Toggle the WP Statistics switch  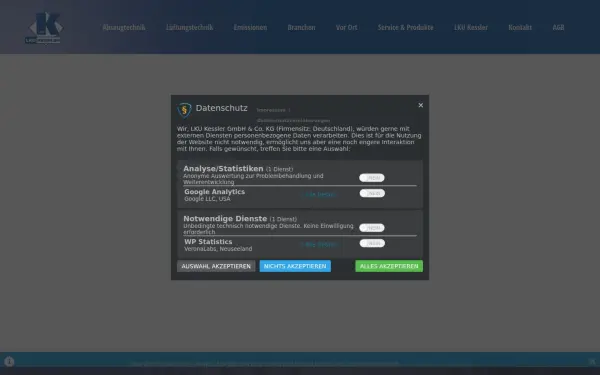pos(372,243)
